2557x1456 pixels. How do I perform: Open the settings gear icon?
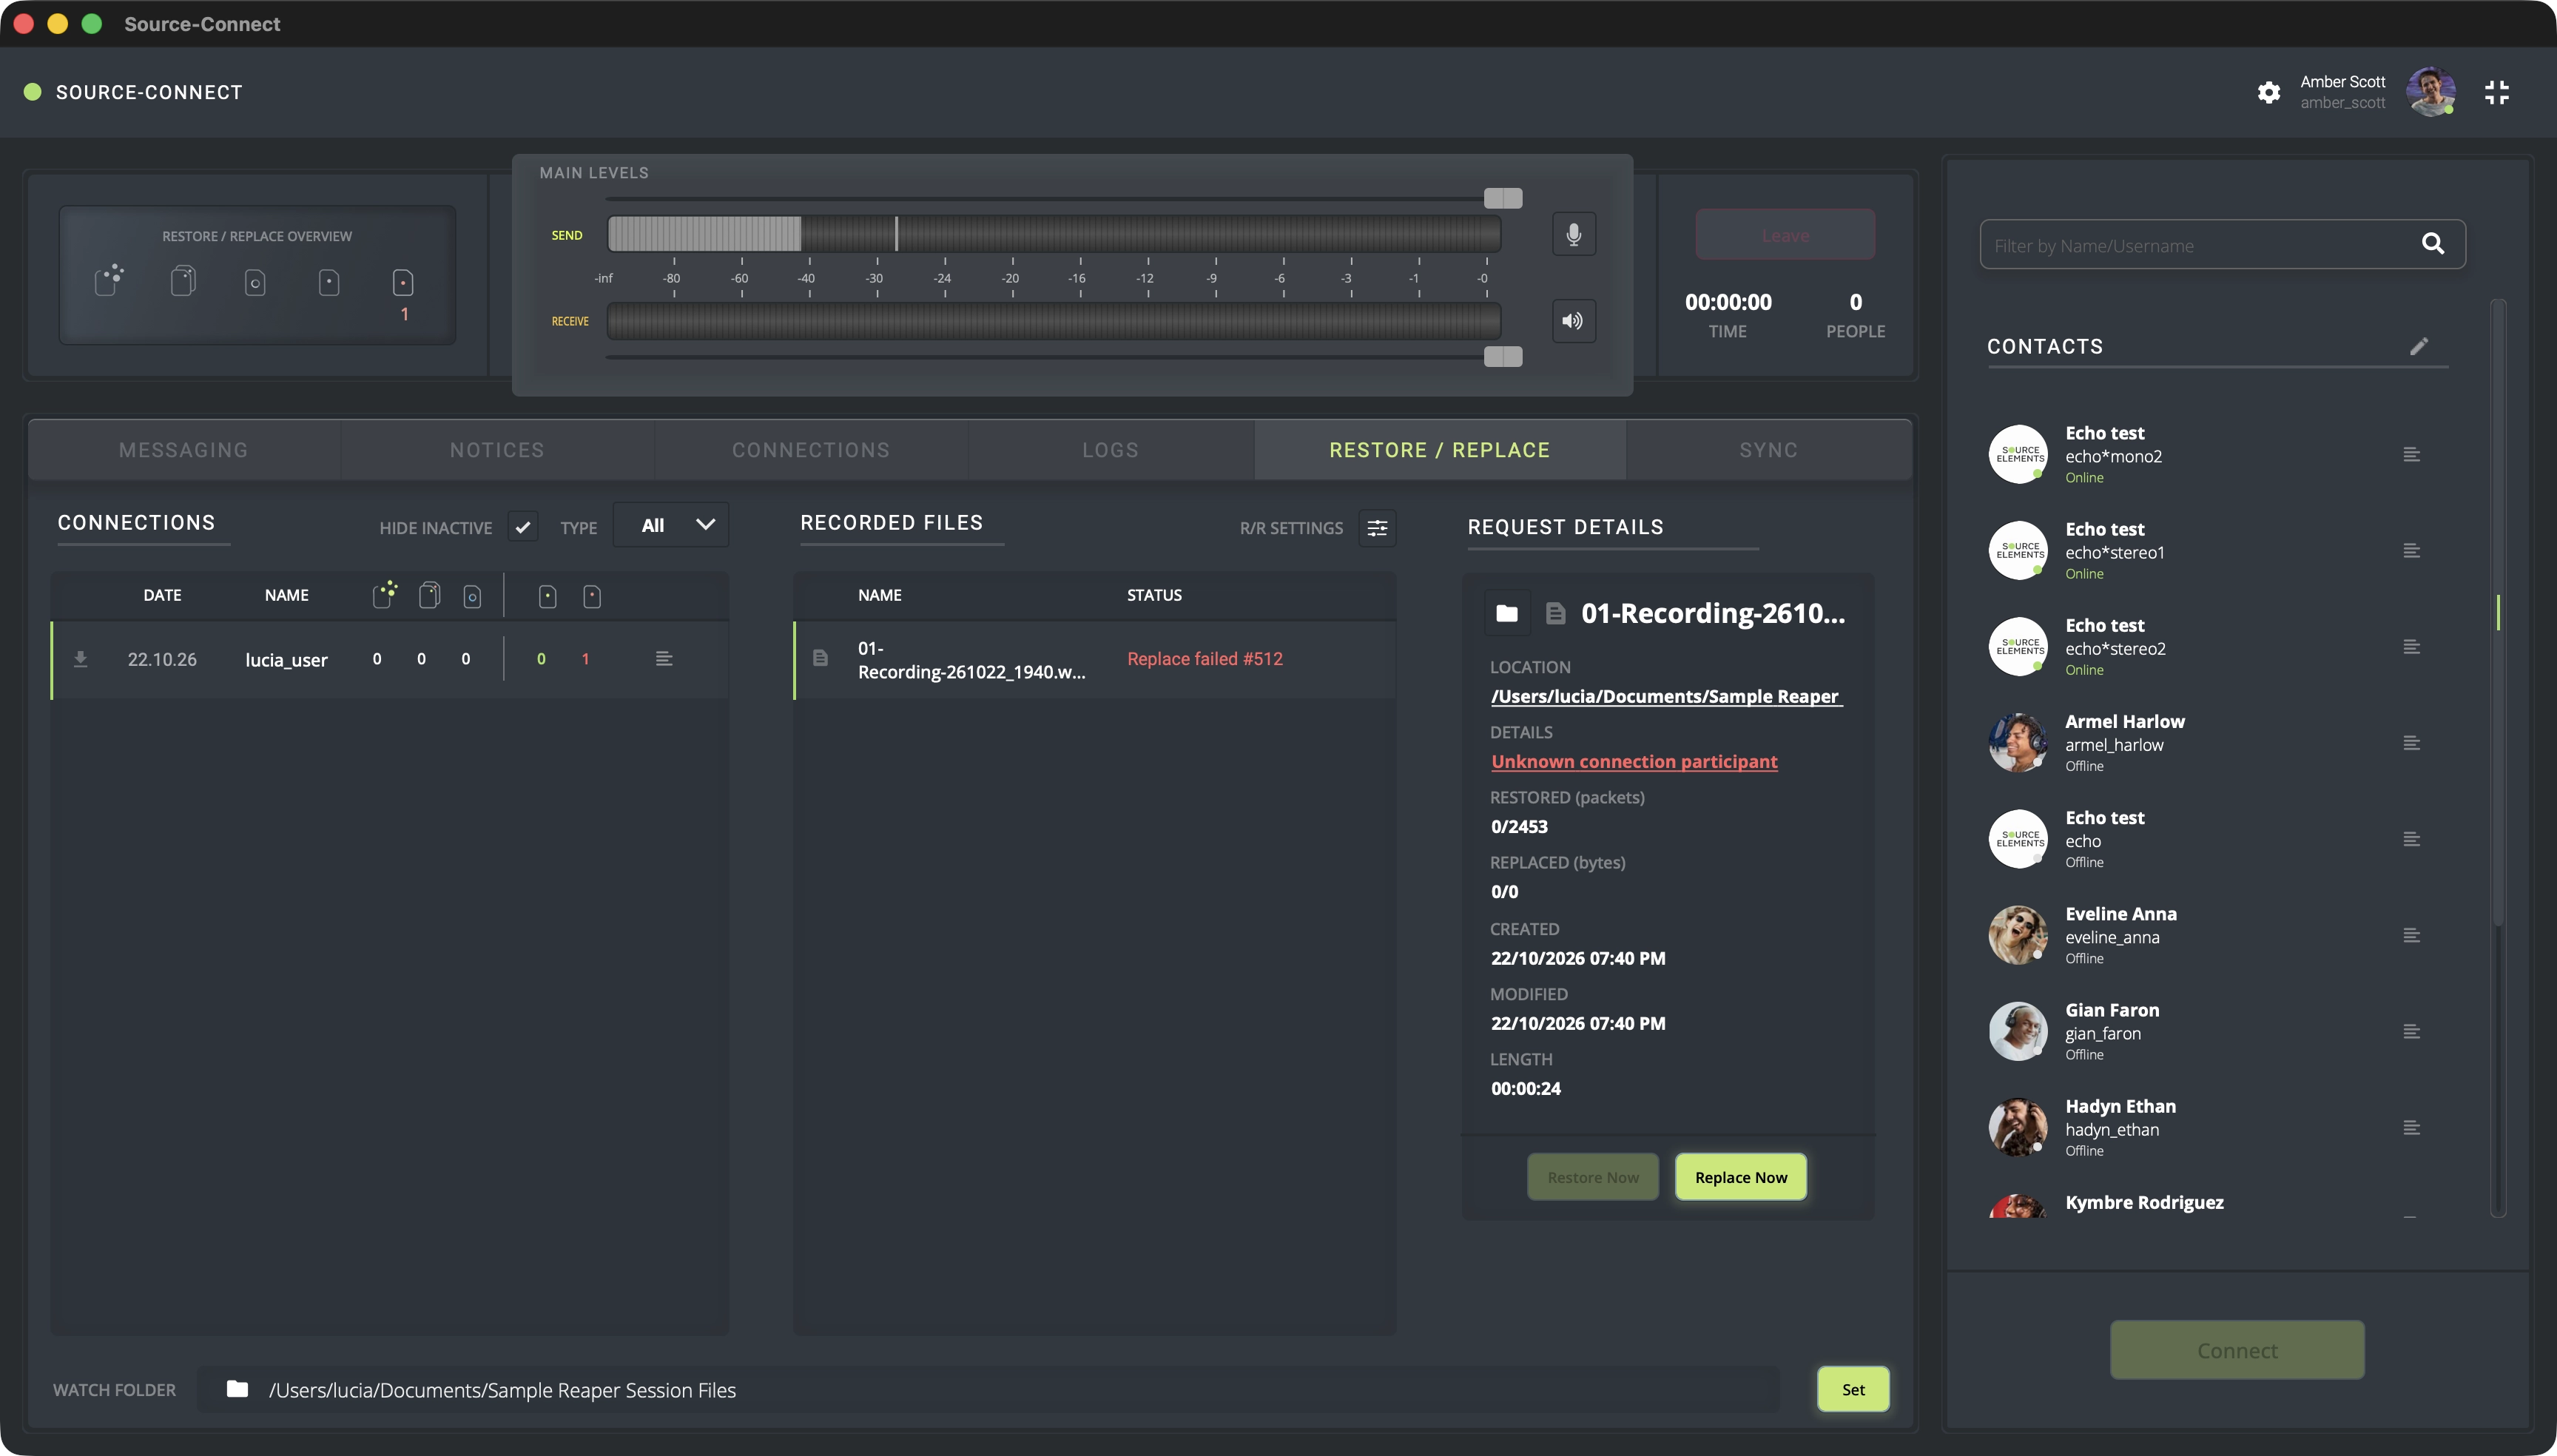[2268, 93]
